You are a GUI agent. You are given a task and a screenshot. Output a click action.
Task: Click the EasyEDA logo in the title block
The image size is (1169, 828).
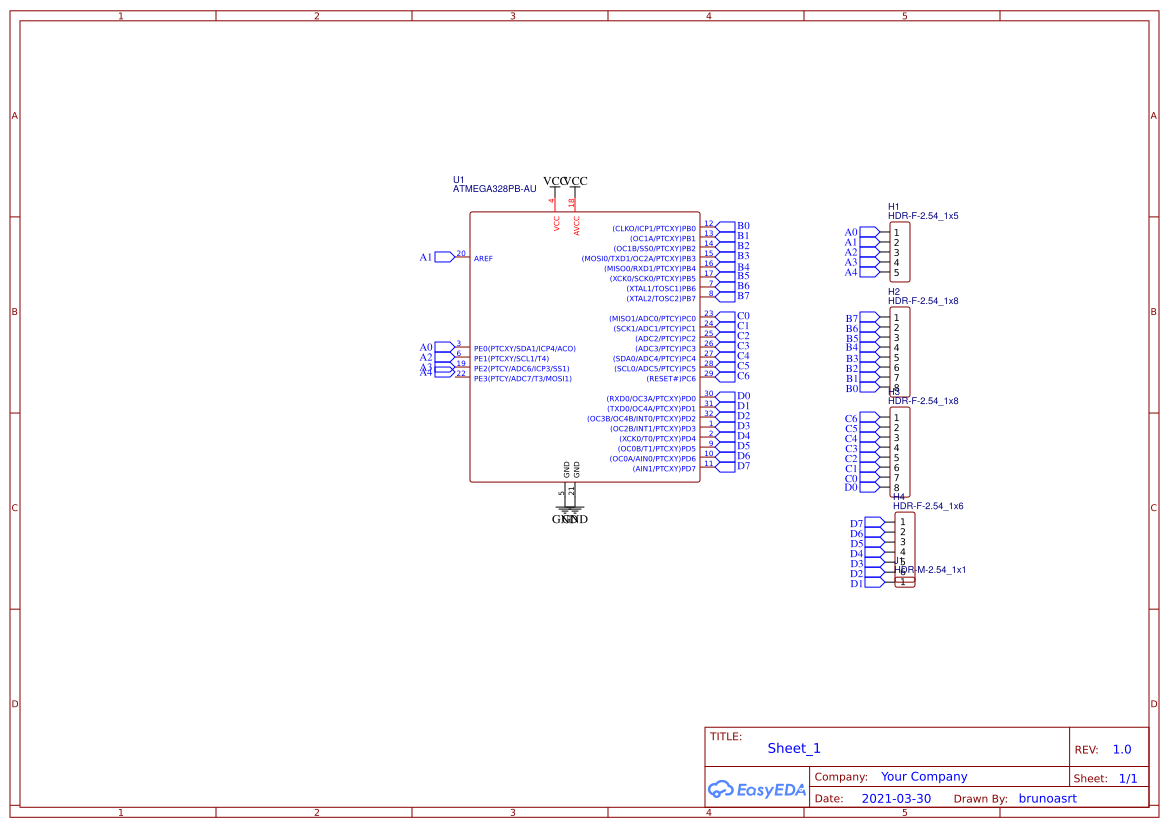click(756, 789)
